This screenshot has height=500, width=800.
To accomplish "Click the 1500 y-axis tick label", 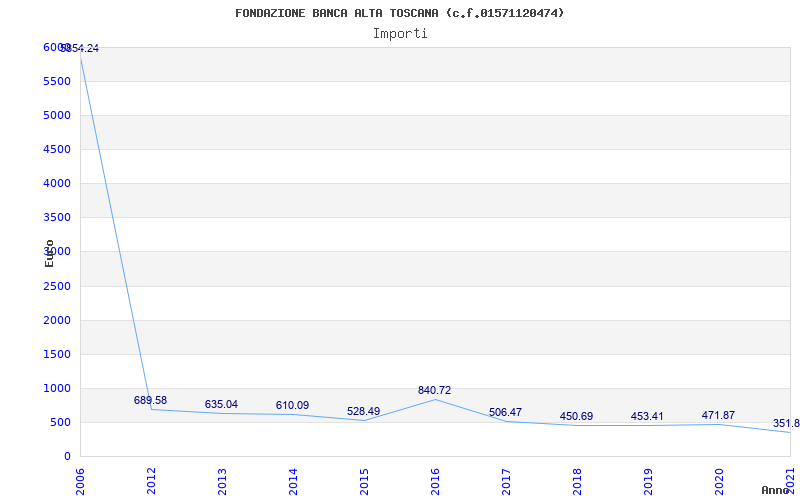I will click(x=57, y=355).
